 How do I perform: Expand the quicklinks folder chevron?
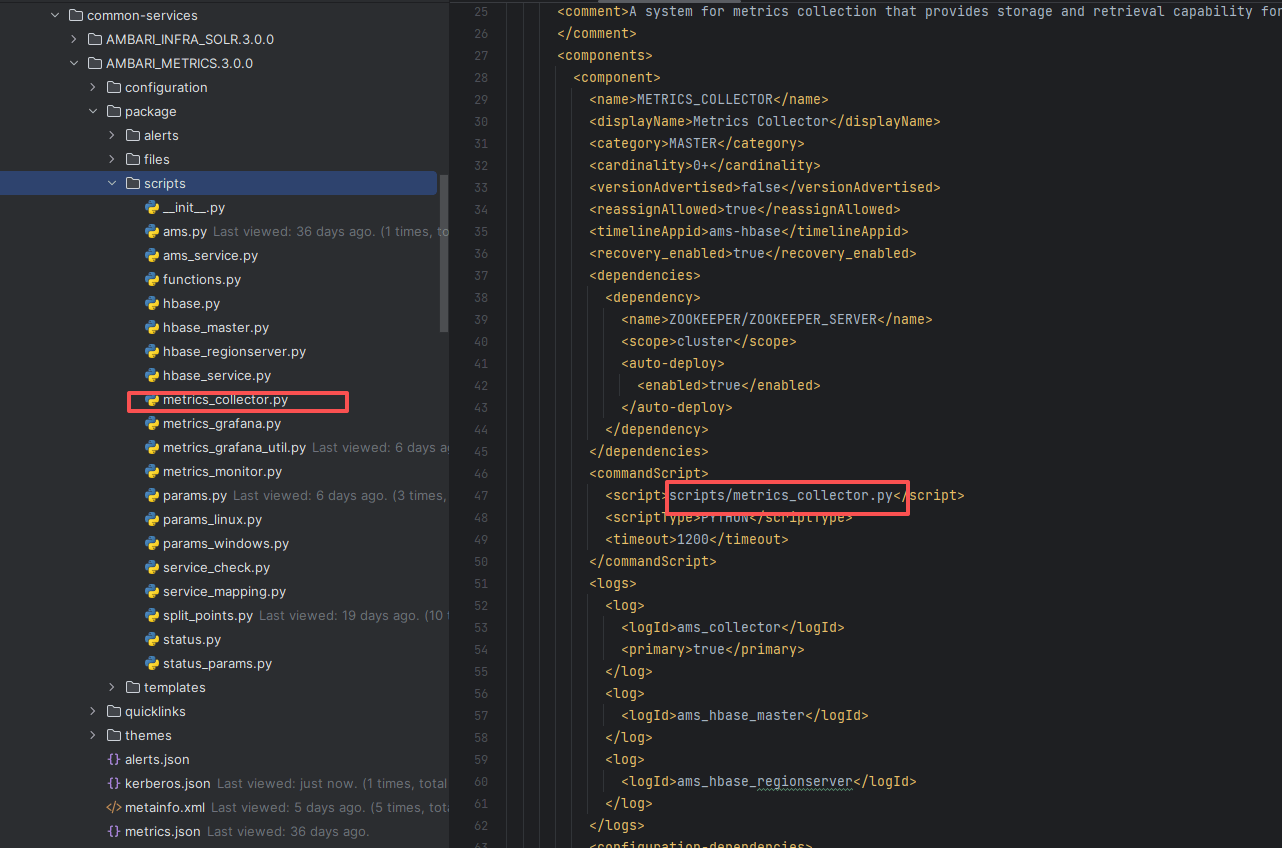pos(92,712)
